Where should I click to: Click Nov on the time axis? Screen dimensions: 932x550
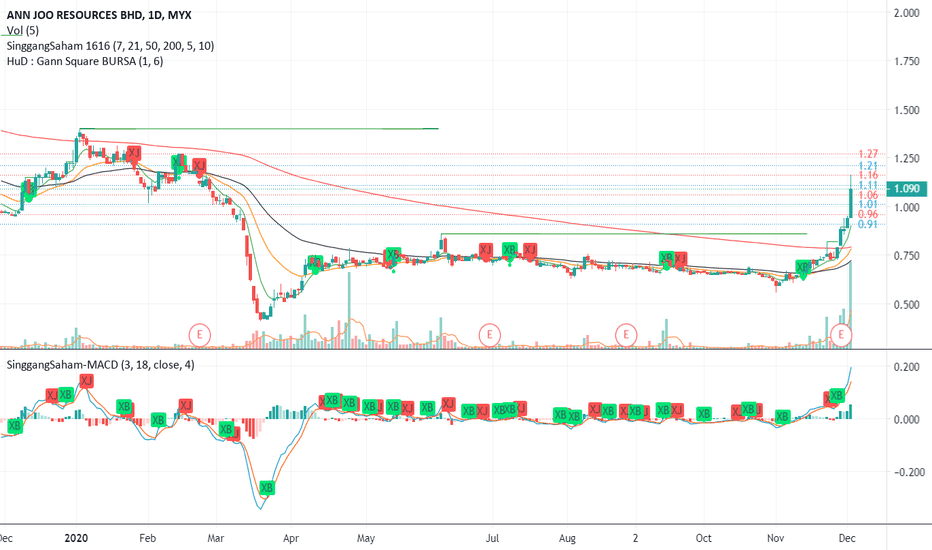[775, 538]
